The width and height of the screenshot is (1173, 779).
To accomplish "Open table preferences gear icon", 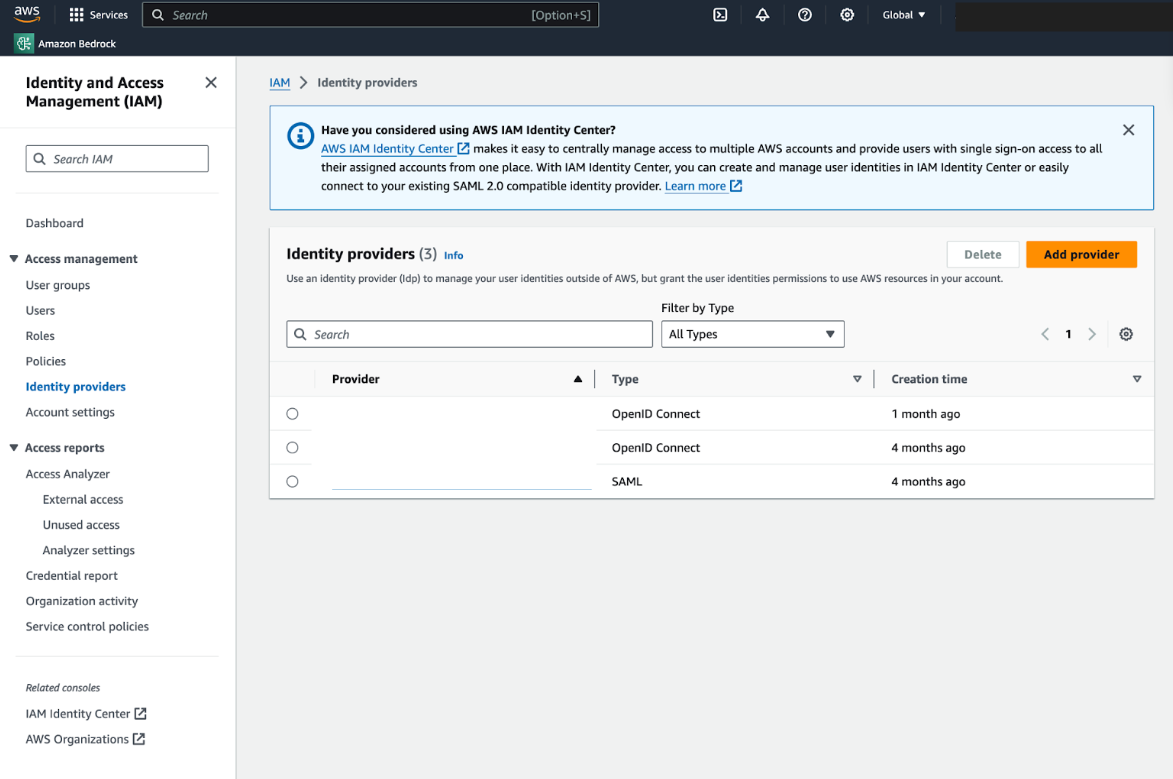I will [x=1126, y=334].
